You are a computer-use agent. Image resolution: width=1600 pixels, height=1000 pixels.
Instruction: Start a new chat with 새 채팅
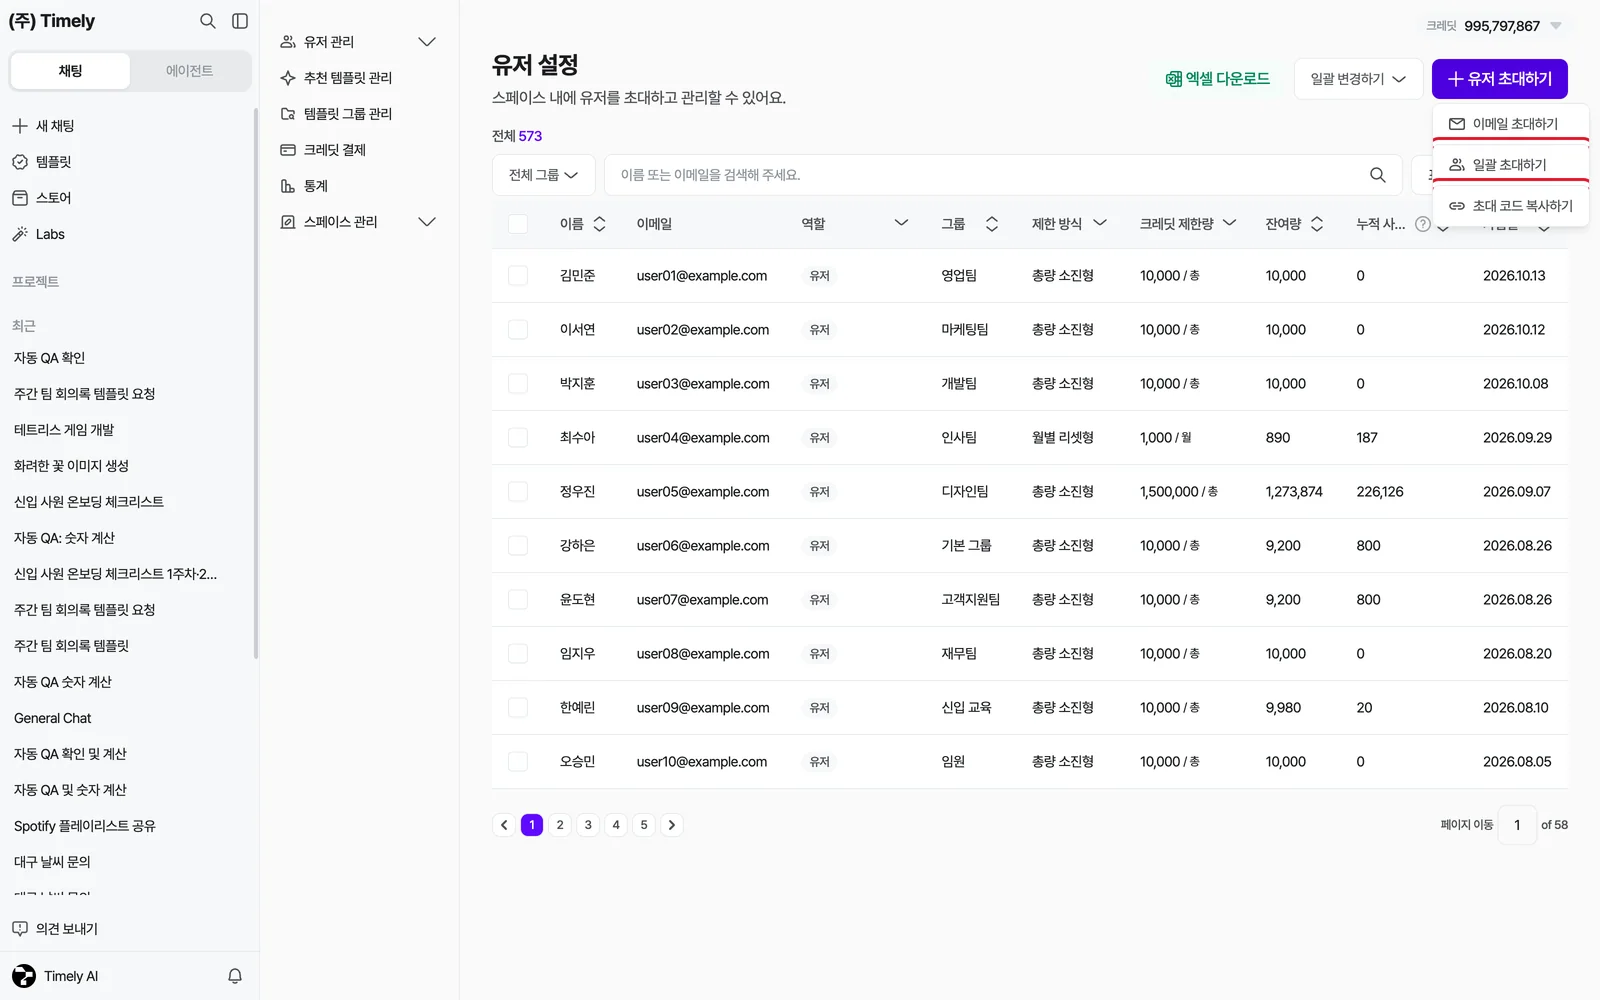coord(43,126)
